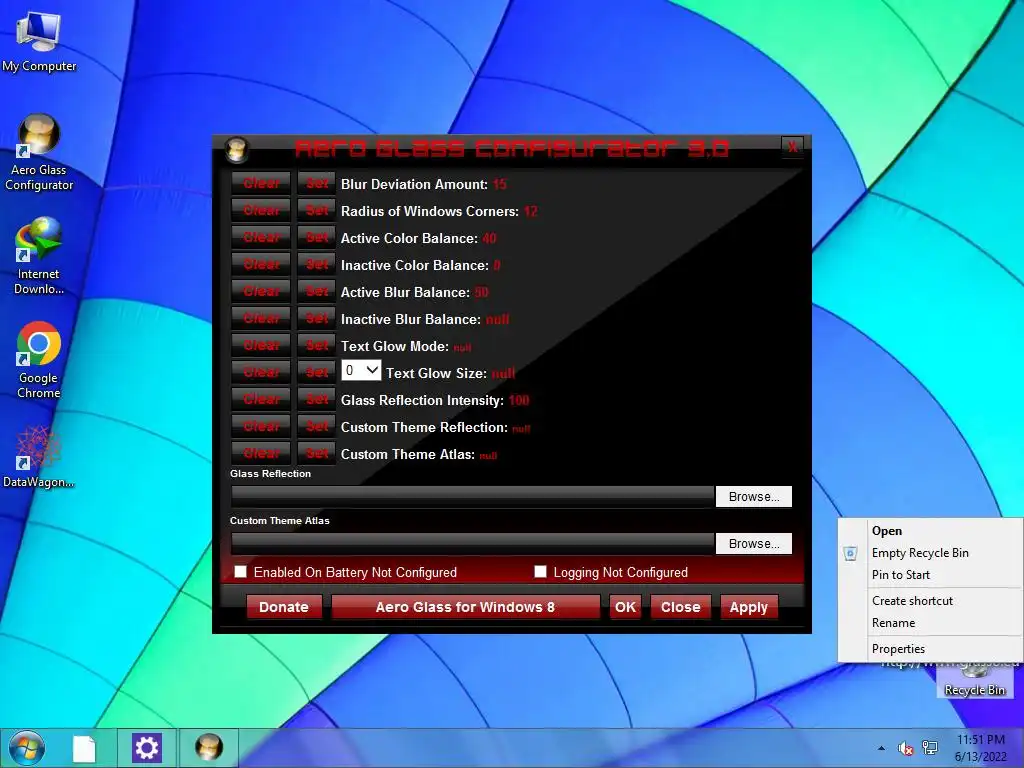Click the Close button
The height and width of the screenshot is (768, 1024).
point(680,607)
